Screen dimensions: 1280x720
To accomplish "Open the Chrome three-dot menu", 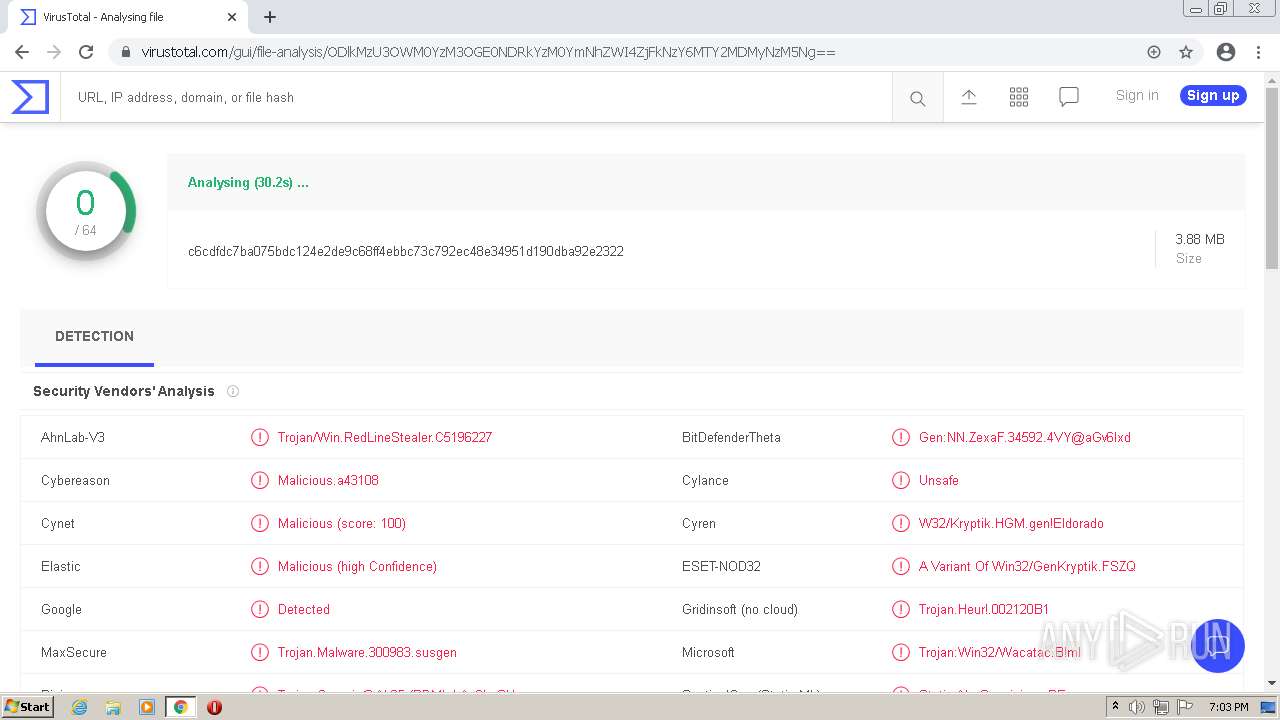I will point(1258,52).
